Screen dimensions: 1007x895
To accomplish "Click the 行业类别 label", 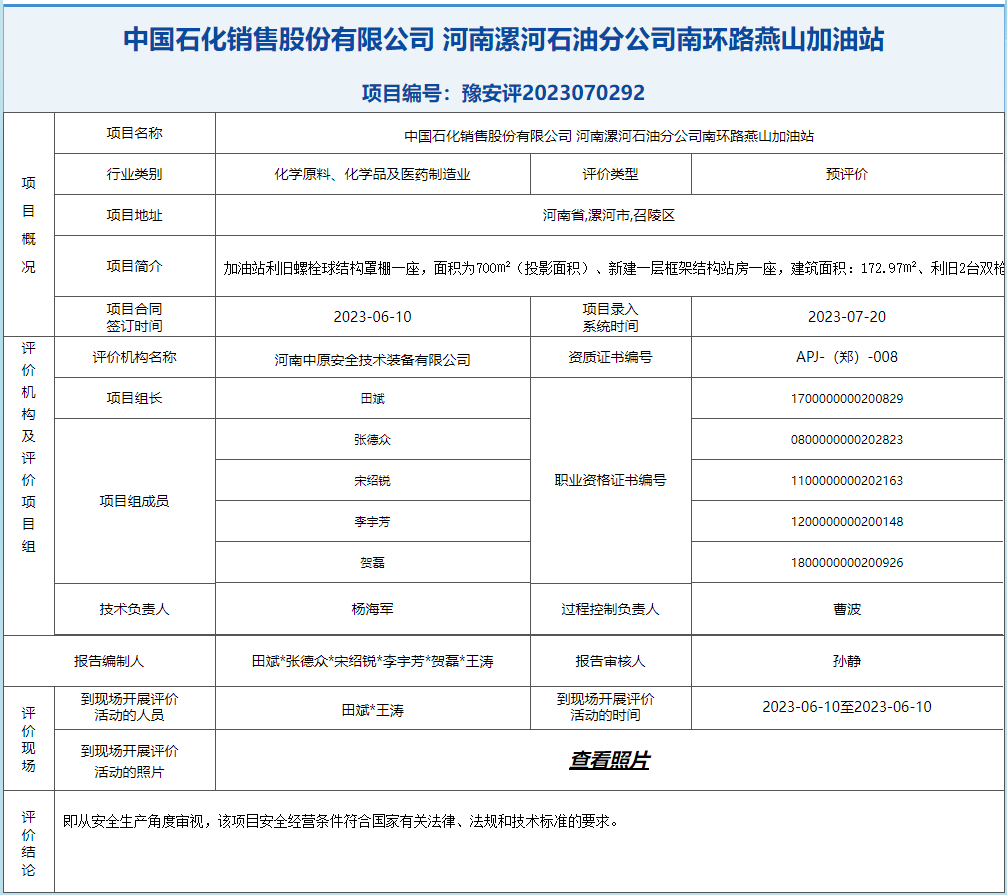I will point(134,174).
